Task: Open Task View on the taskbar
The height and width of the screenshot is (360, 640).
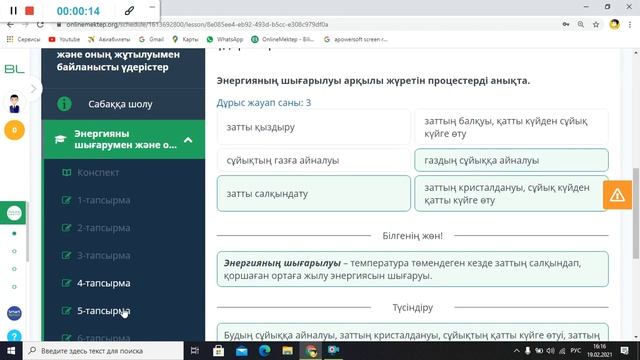Action: (x=195, y=351)
